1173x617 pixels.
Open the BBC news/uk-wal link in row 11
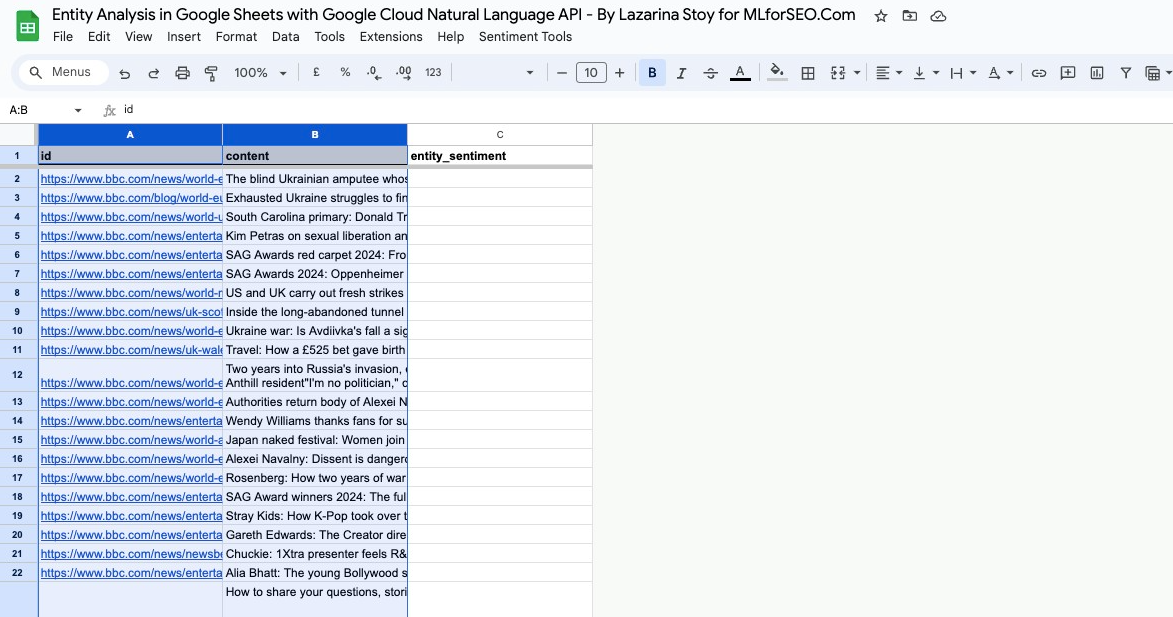(131, 350)
